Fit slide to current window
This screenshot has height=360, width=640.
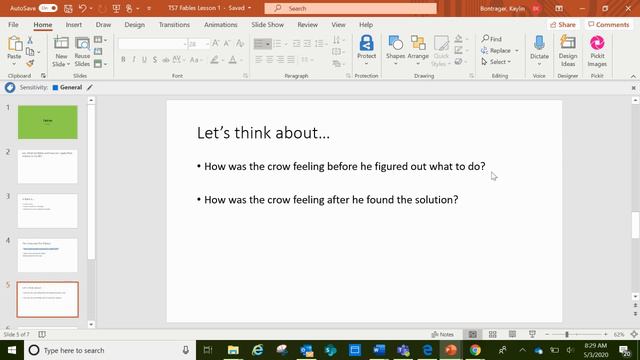634,334
